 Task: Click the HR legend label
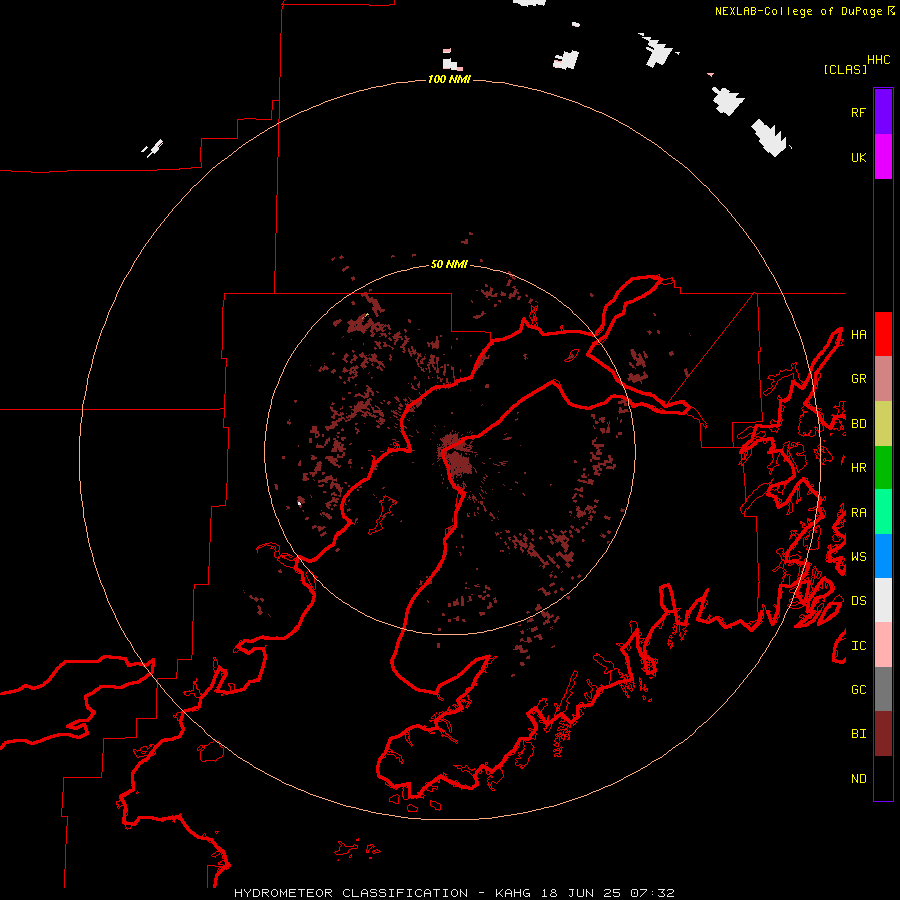(x=859, y=468)
